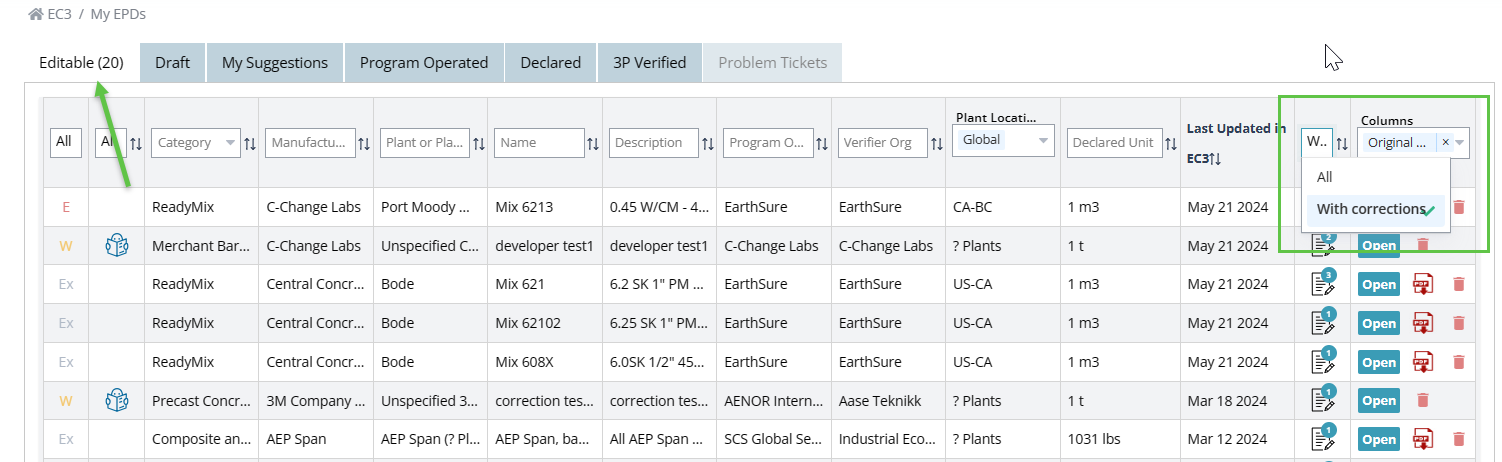Click Open button for Mix 621
The image size is (1502, 462).
[1378, 285]
